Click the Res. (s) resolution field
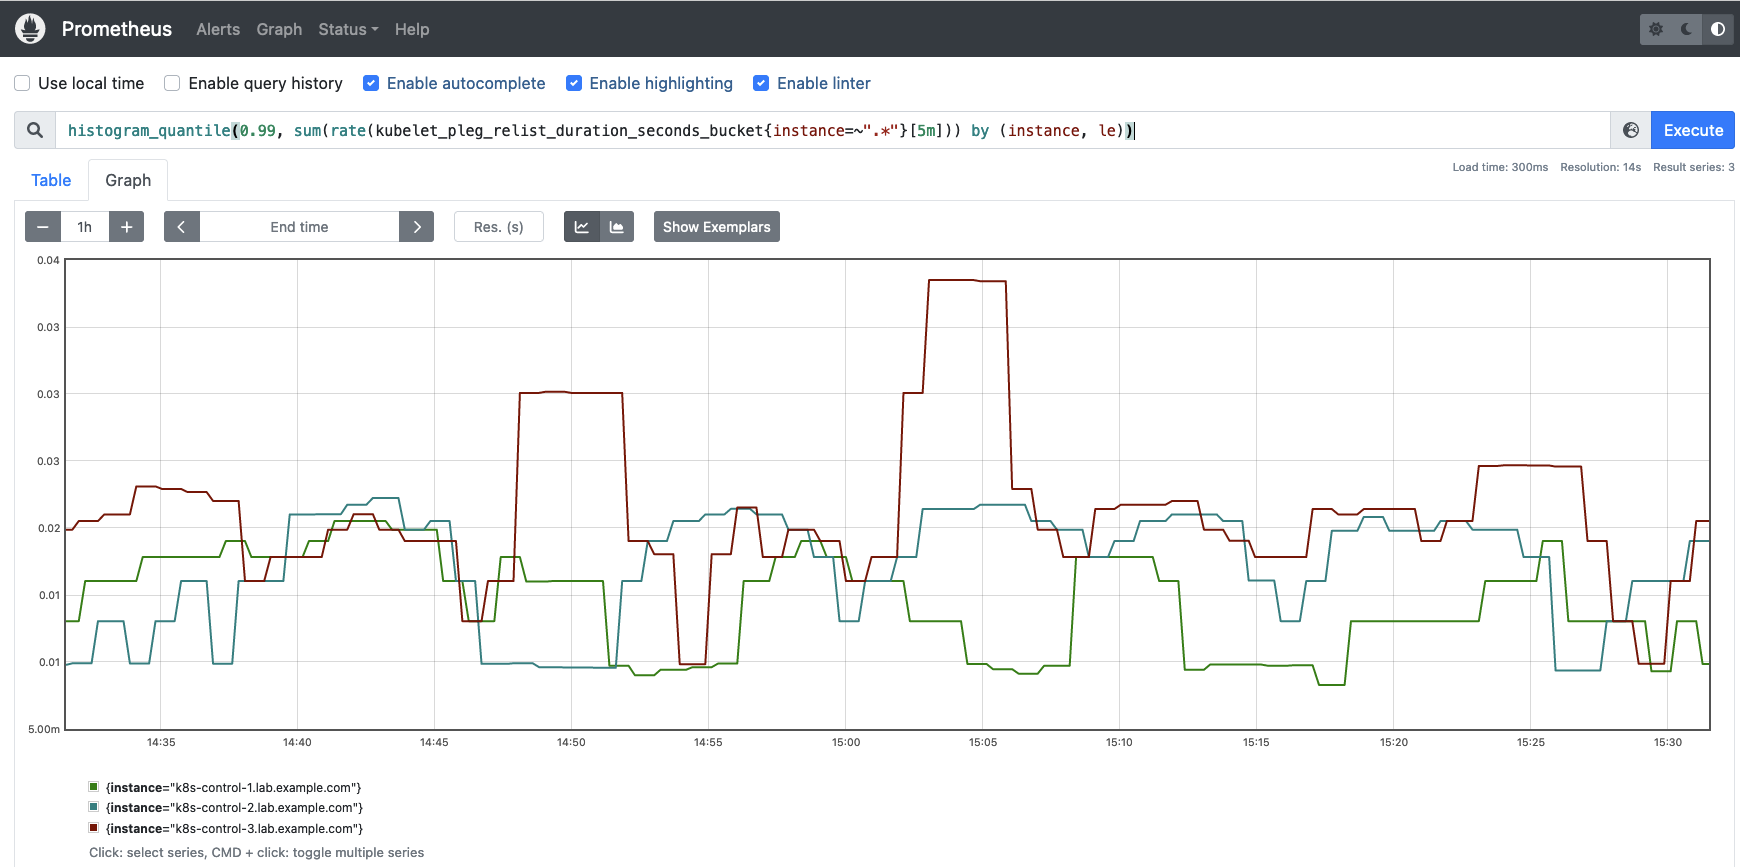1740x867 pixels. [499, 227]
